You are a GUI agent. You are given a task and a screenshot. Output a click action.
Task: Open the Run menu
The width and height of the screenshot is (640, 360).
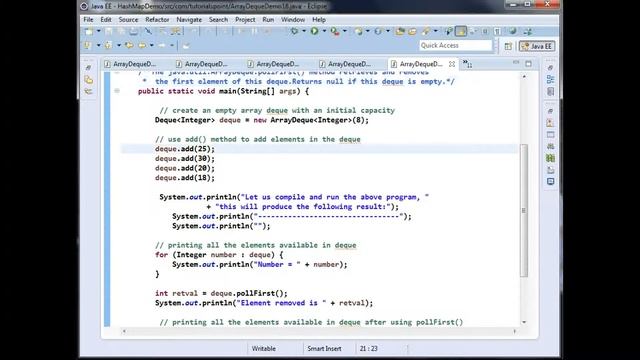[x=268, y=20]
